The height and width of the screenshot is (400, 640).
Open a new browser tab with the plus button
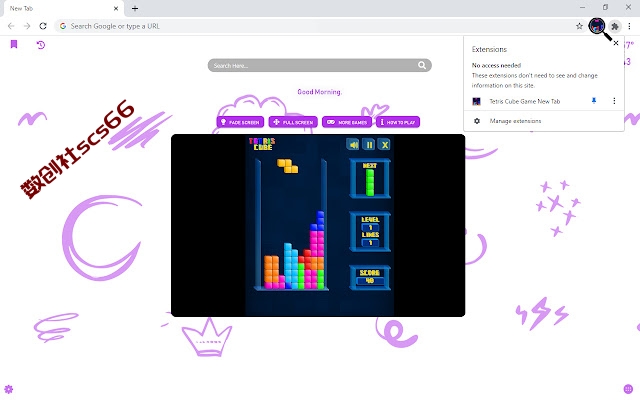(135, 8)
